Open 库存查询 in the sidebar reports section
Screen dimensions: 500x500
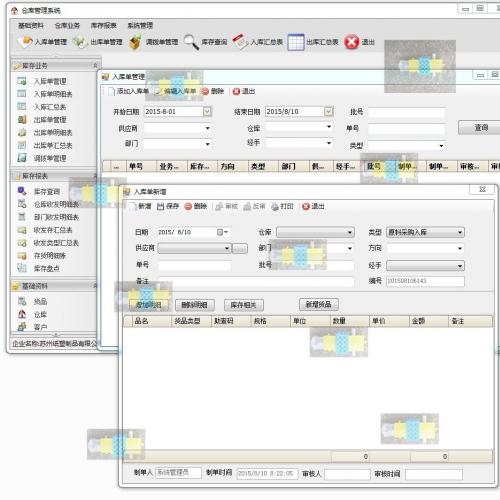pyautogui.click(x=47, y=191)
